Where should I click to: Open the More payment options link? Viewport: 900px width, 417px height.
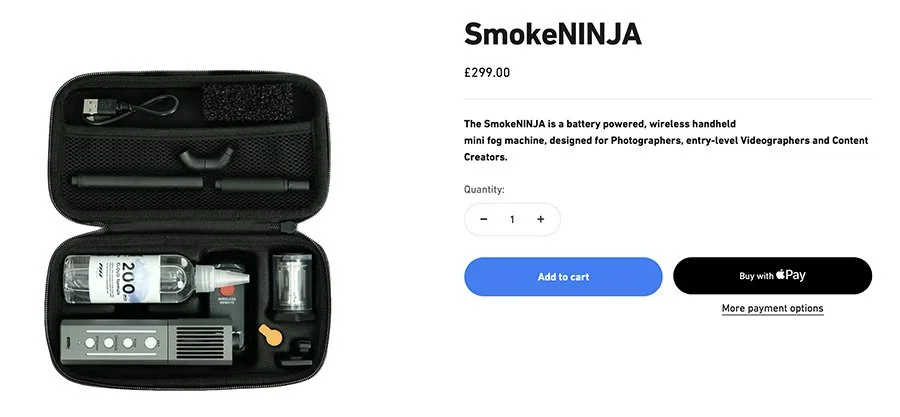(x=772, y=309)
